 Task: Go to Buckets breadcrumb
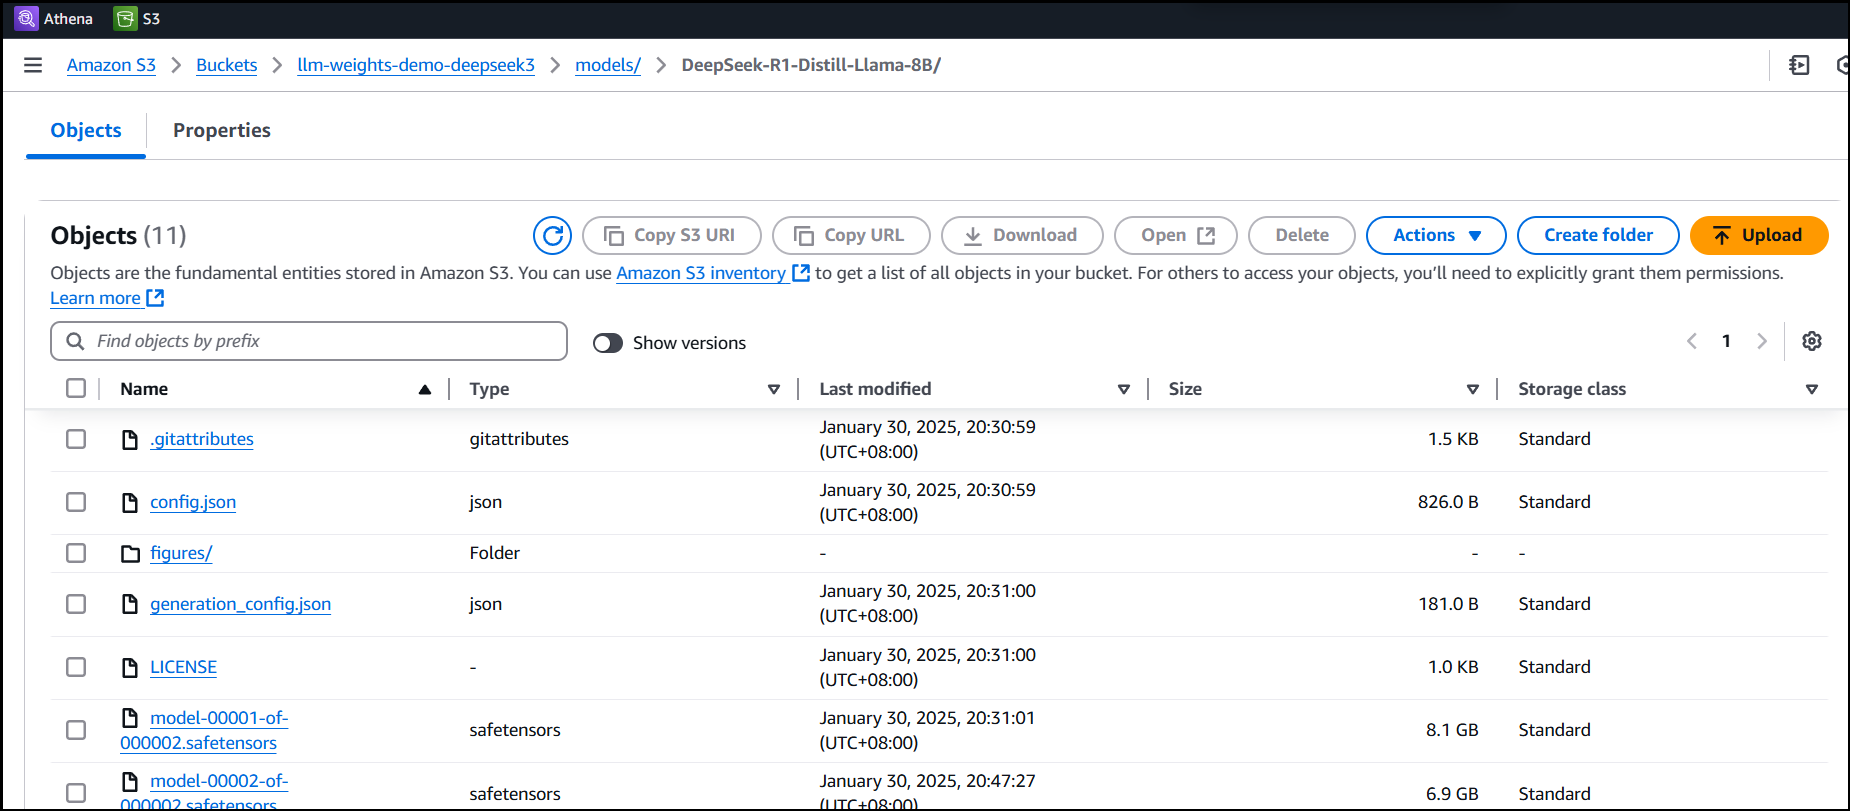pyautogui.click(x=226, y=65)
